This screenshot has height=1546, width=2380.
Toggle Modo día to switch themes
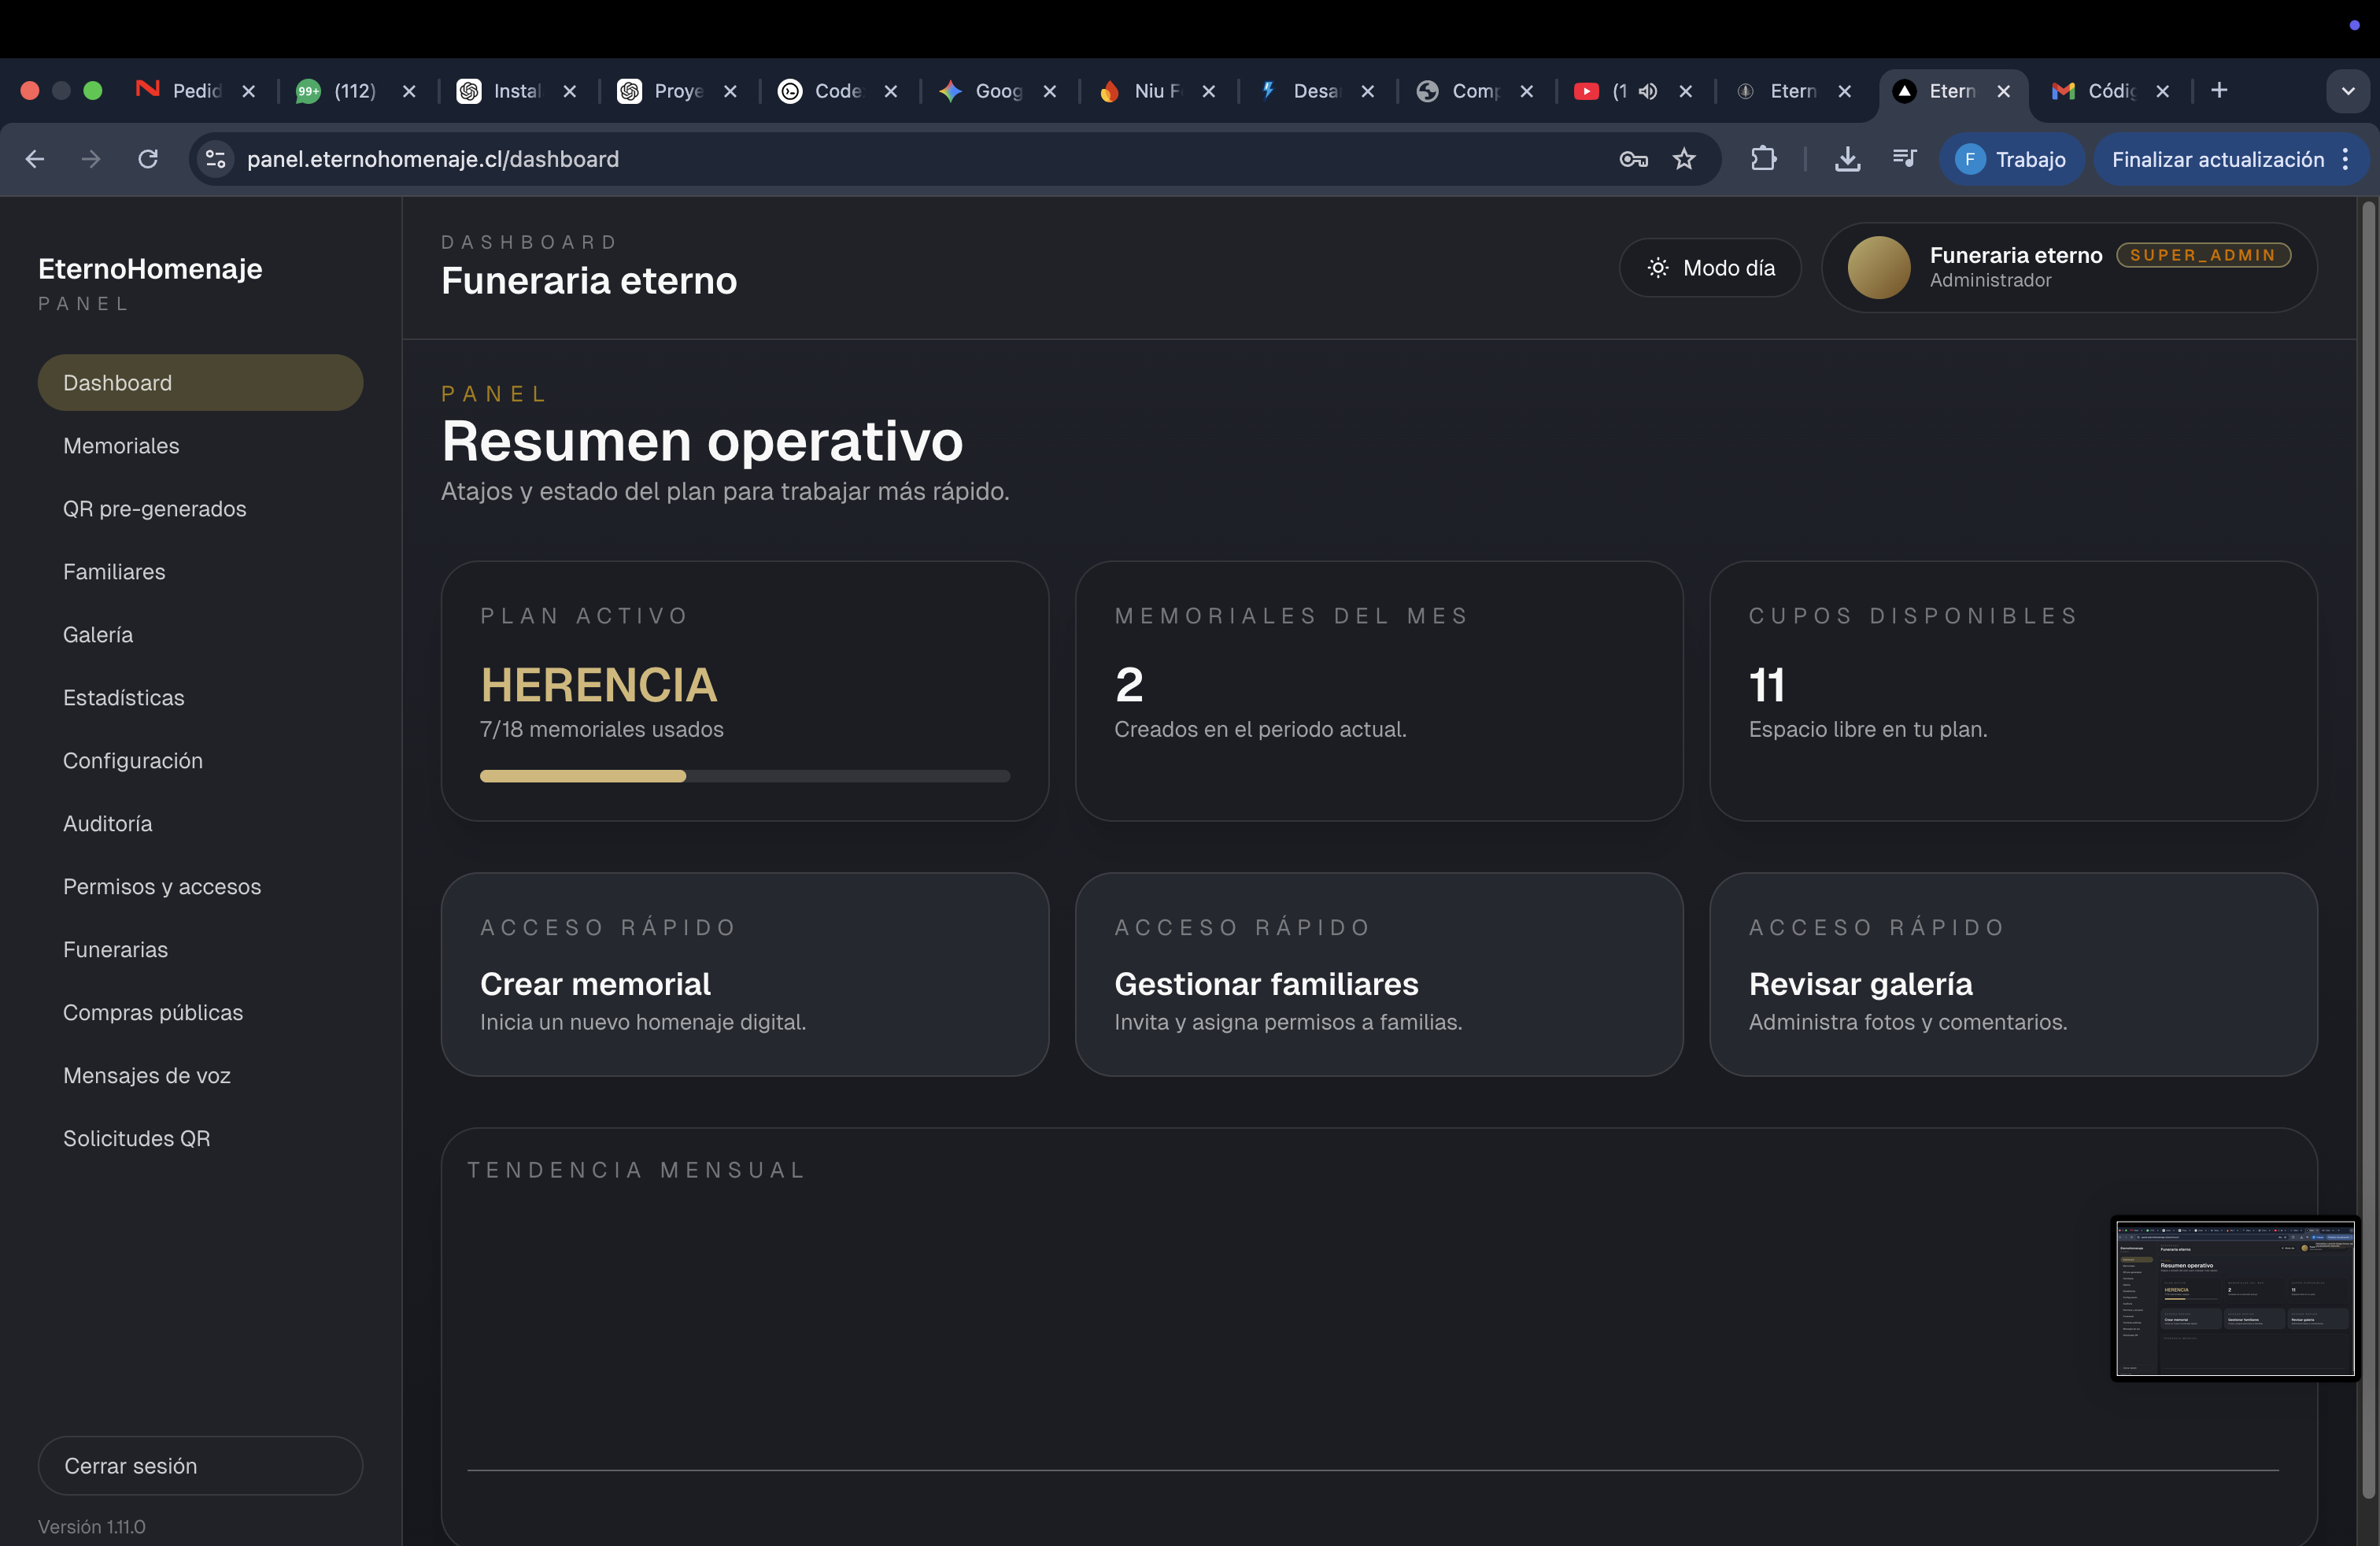1710,267
